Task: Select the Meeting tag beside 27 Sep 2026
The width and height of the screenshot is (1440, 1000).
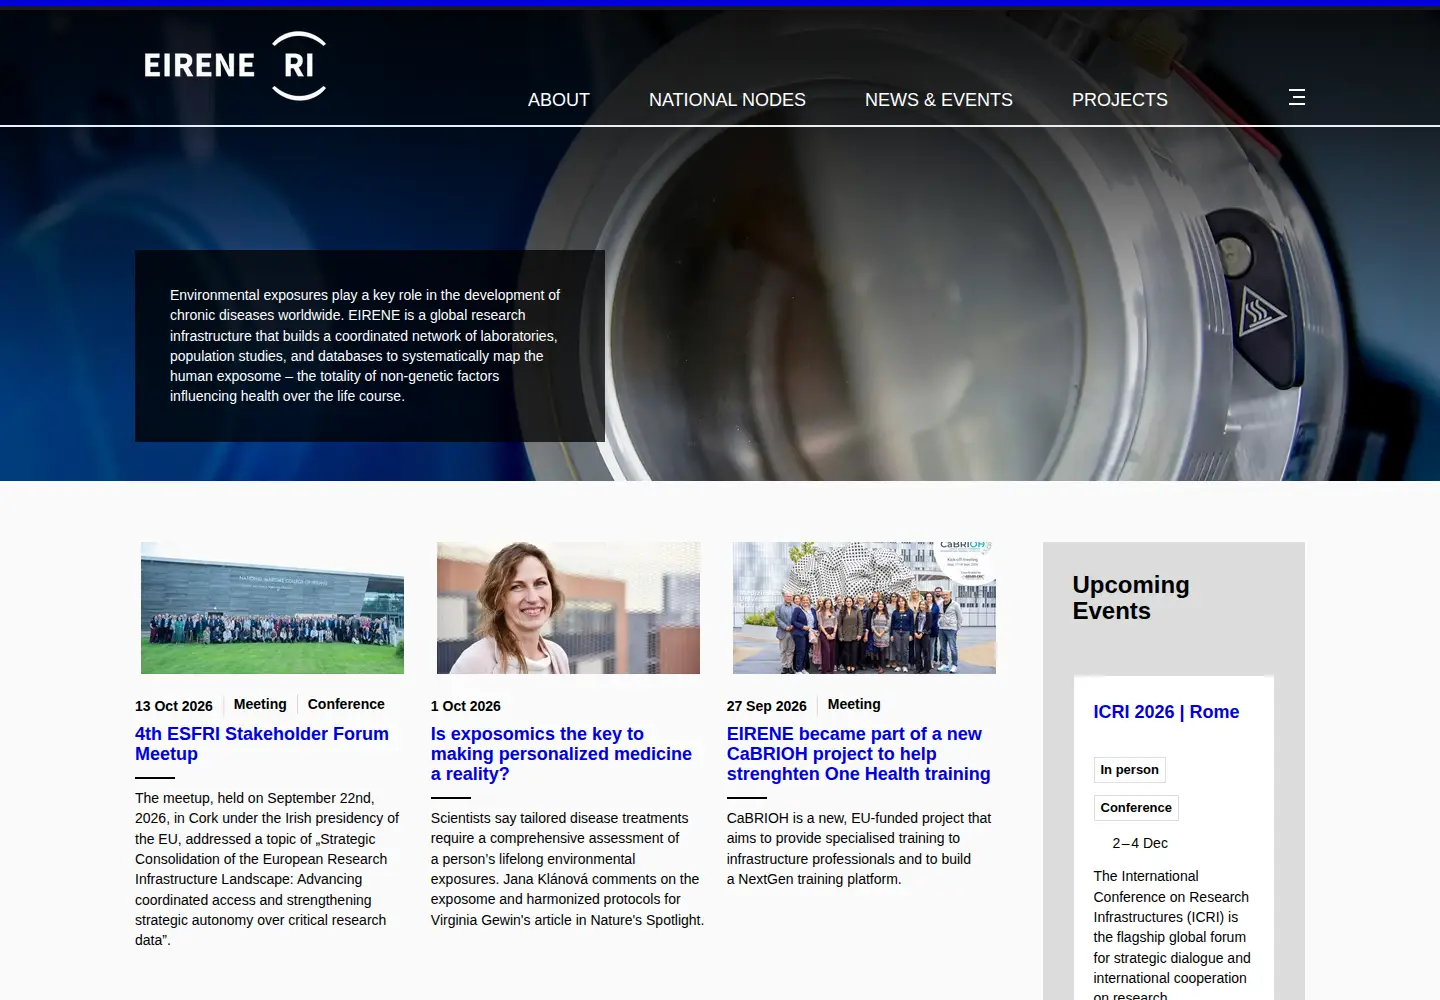Action: [x=854, y=704]
